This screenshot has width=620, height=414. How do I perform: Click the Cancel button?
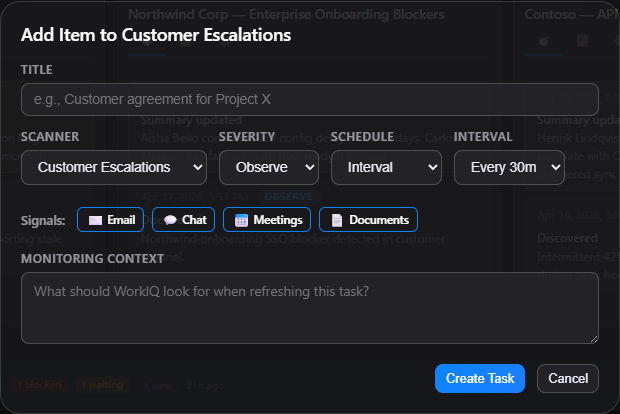coord(568,378)
